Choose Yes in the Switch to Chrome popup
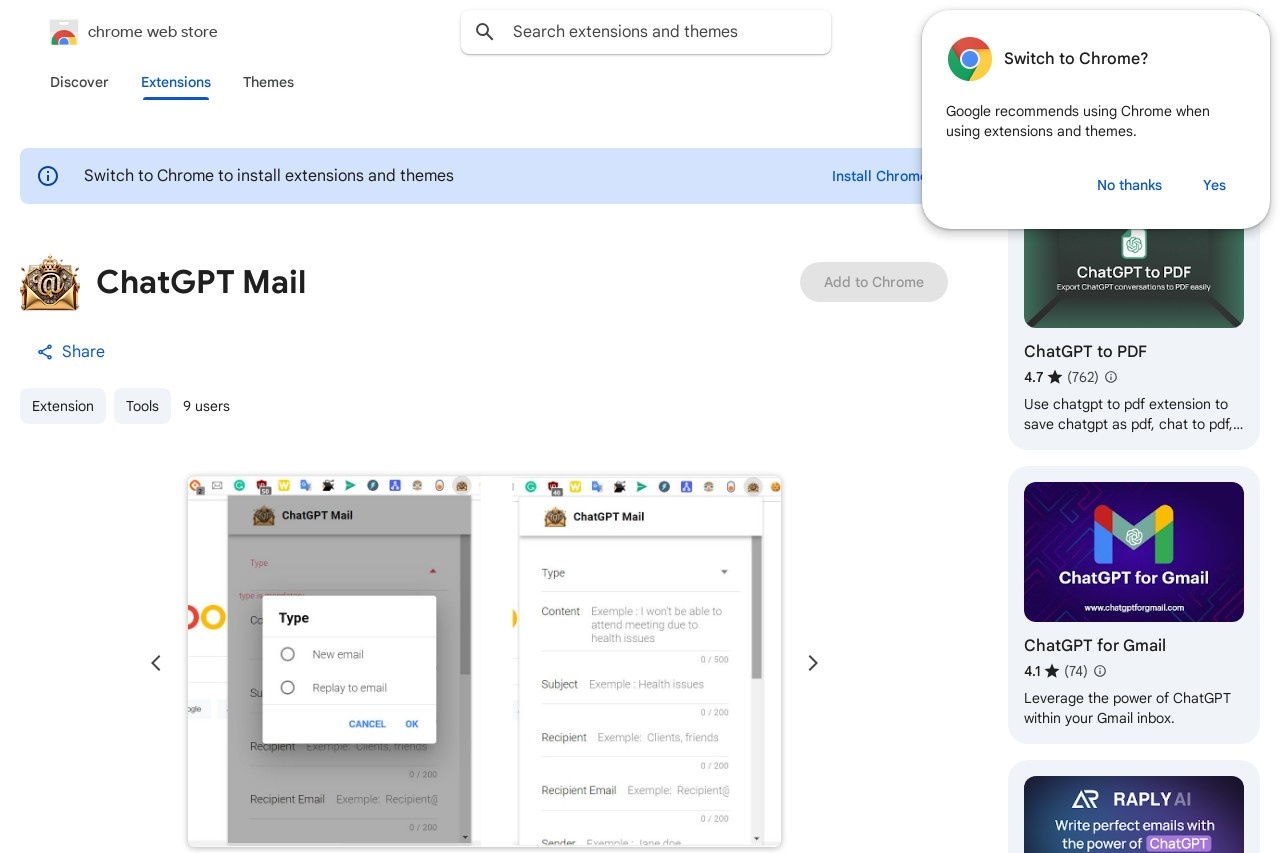1280x853 pixels. click(1214, 185)
